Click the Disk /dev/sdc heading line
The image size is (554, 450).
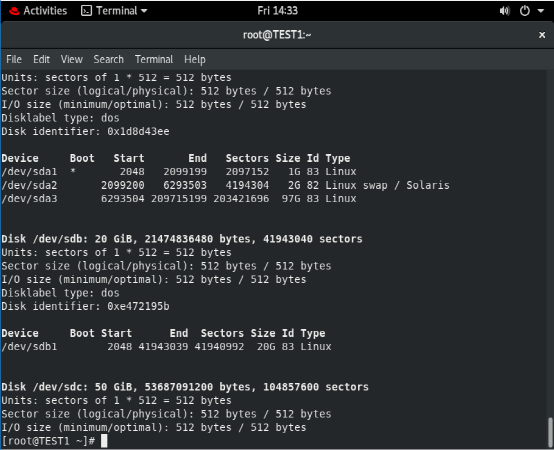(185, 387)
